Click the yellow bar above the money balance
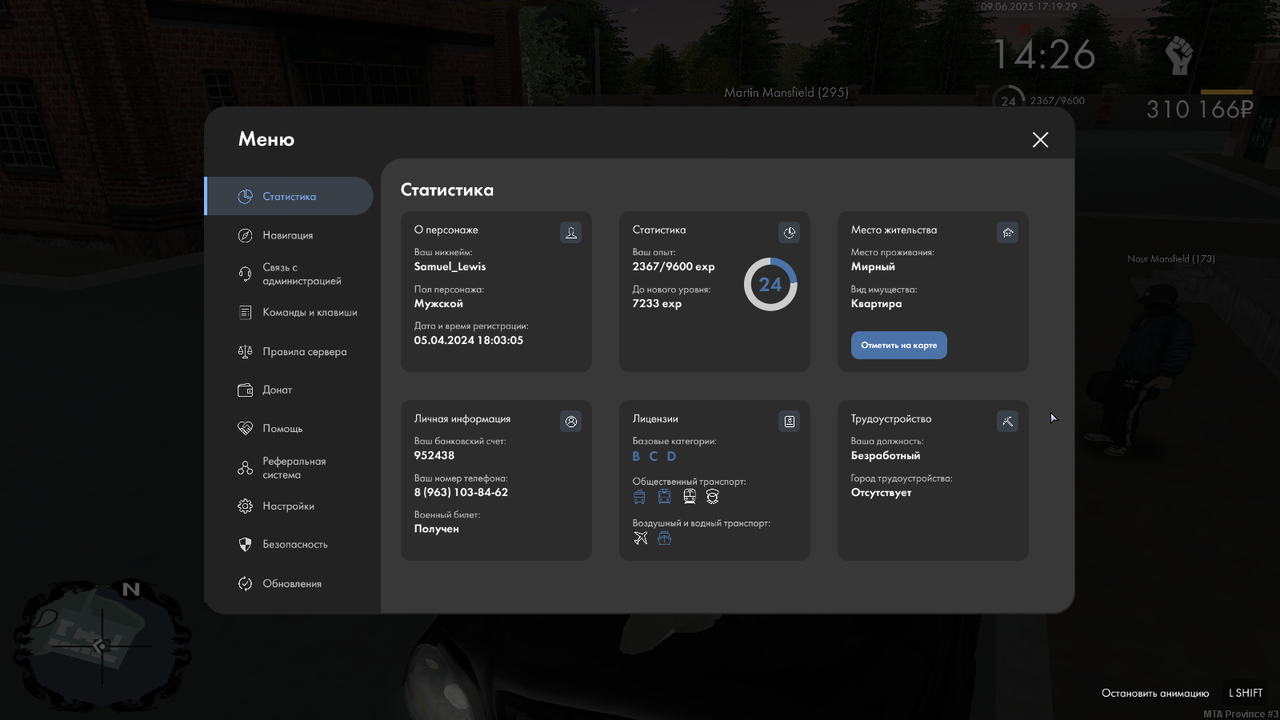The image size is (1280, 720). pos(1226,92)
